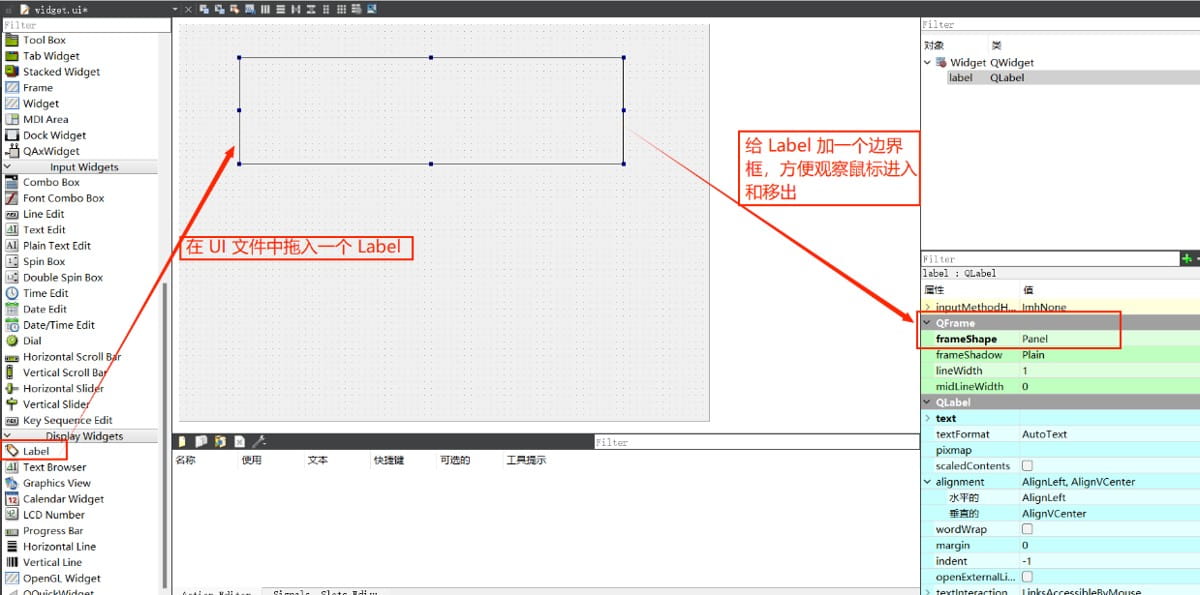Image resolution: width=1200 pixels, height=595 pixels.
Task: Collapse the Widget QWidget tree node
Action: click(928, 62)
